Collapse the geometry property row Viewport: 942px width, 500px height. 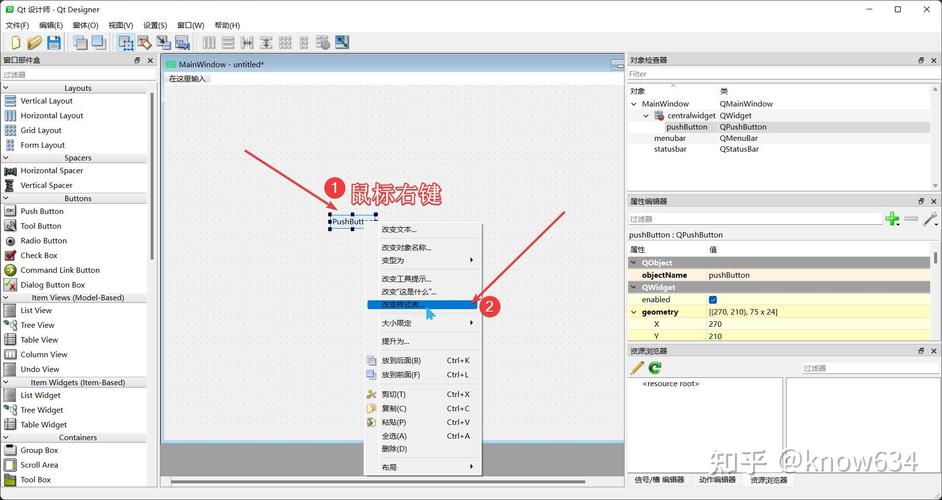click(633, 312)
